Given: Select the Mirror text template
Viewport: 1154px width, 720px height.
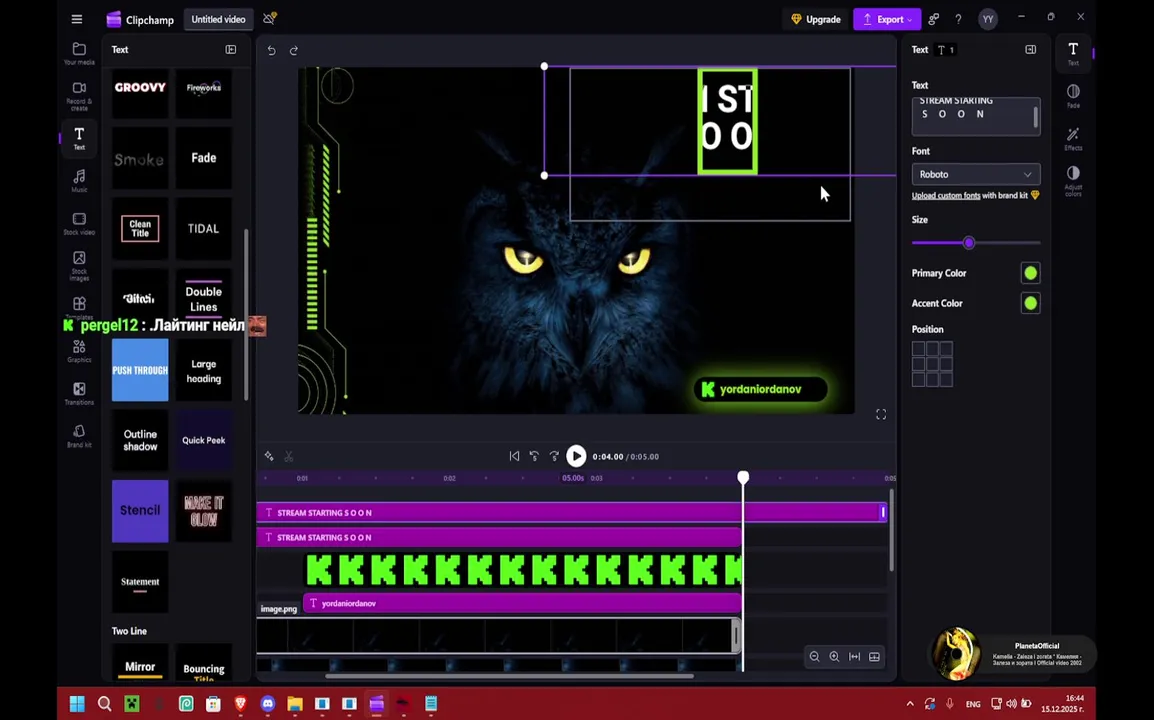Looking at the screenshot, I should pyautogui.click(x=140, y=663).
